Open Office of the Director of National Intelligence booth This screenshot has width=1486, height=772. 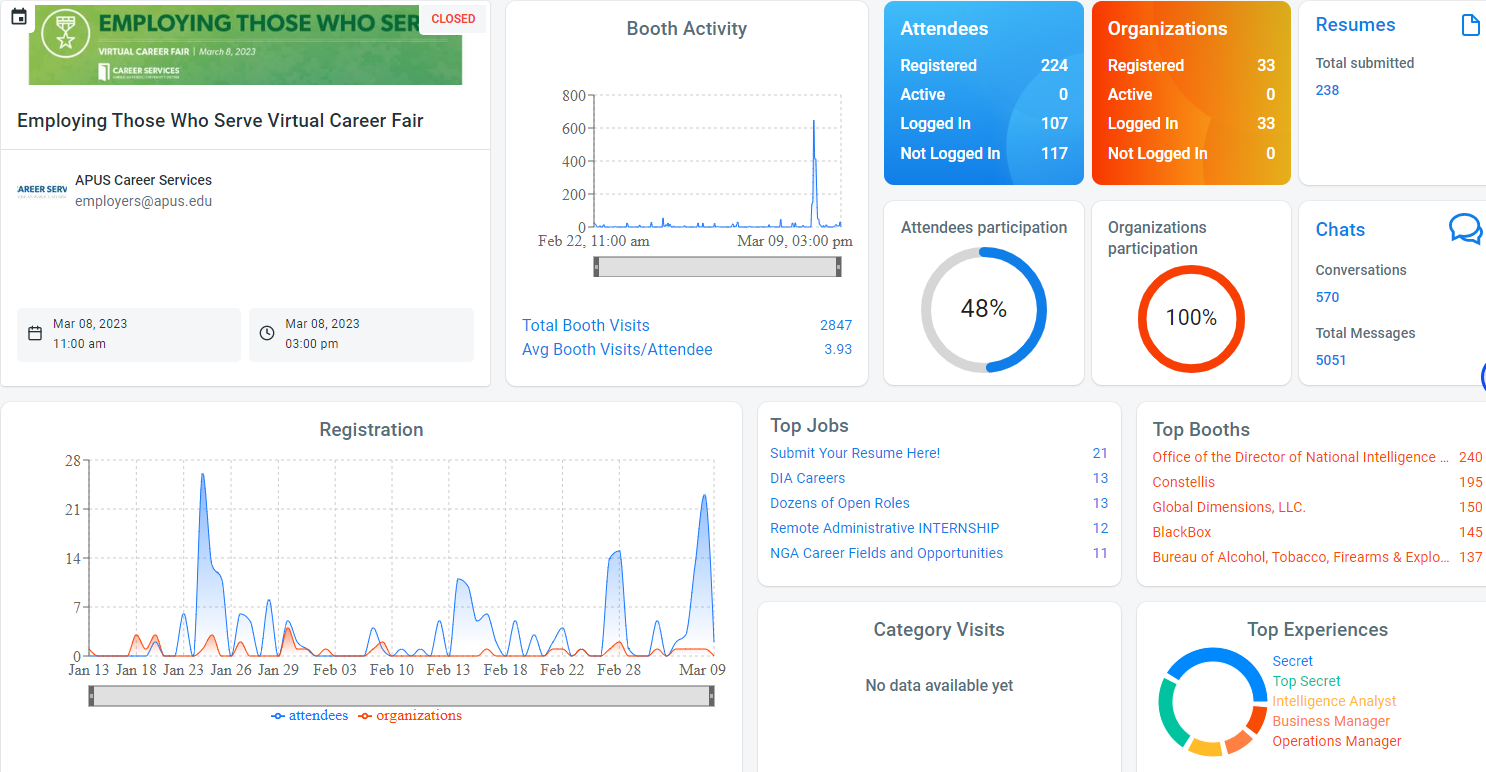pos(1300,457)
